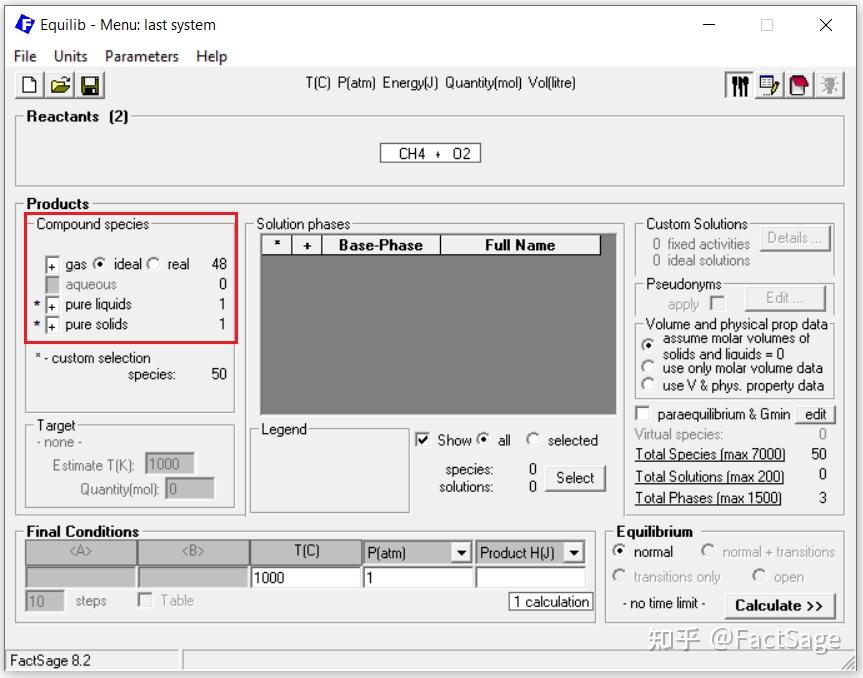Select the Show selected radio button
Viewport: 863px width, 678px height.
click(x=532, y=439)
